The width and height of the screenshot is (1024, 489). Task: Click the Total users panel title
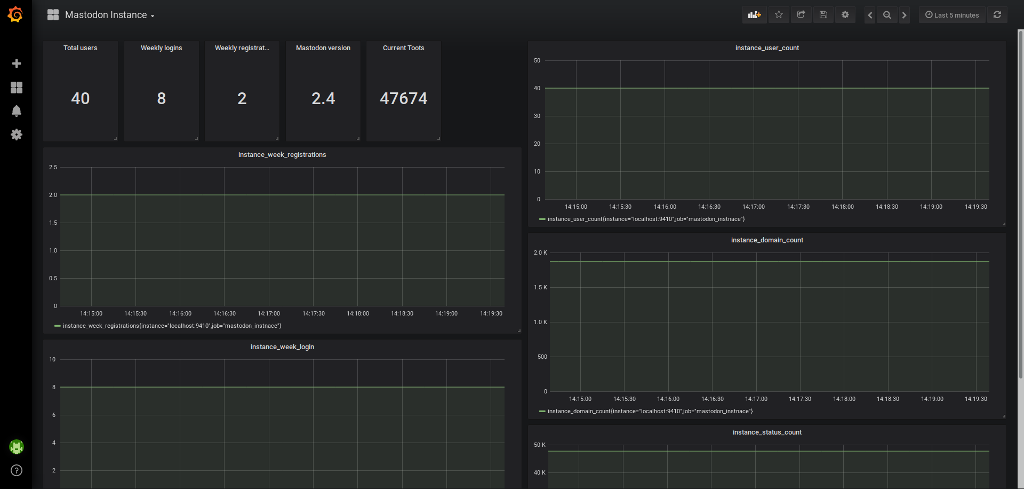[x=80, y=48]
